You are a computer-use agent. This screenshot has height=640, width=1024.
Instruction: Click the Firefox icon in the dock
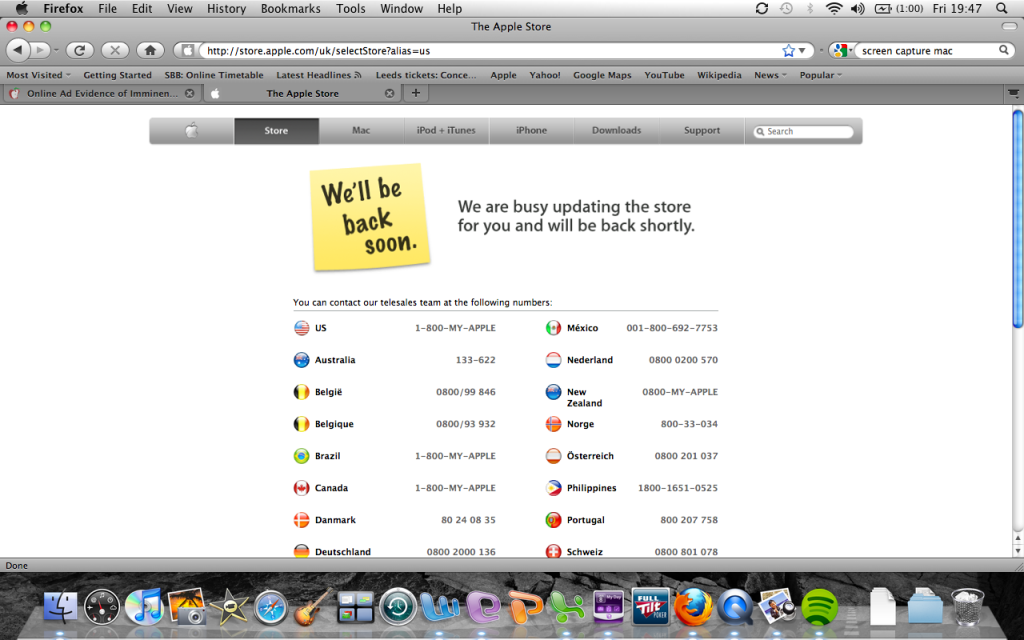click(x=693, y=607)
